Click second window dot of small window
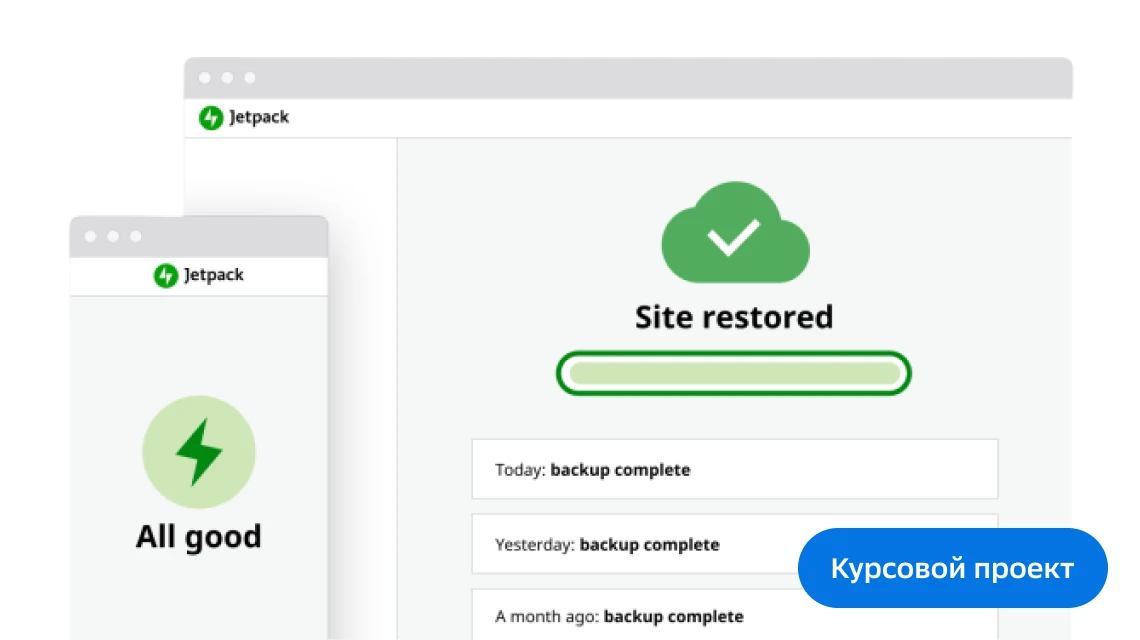Image resolution: width=1140 pixels, height=640 pixels. (x=113, y=236)
